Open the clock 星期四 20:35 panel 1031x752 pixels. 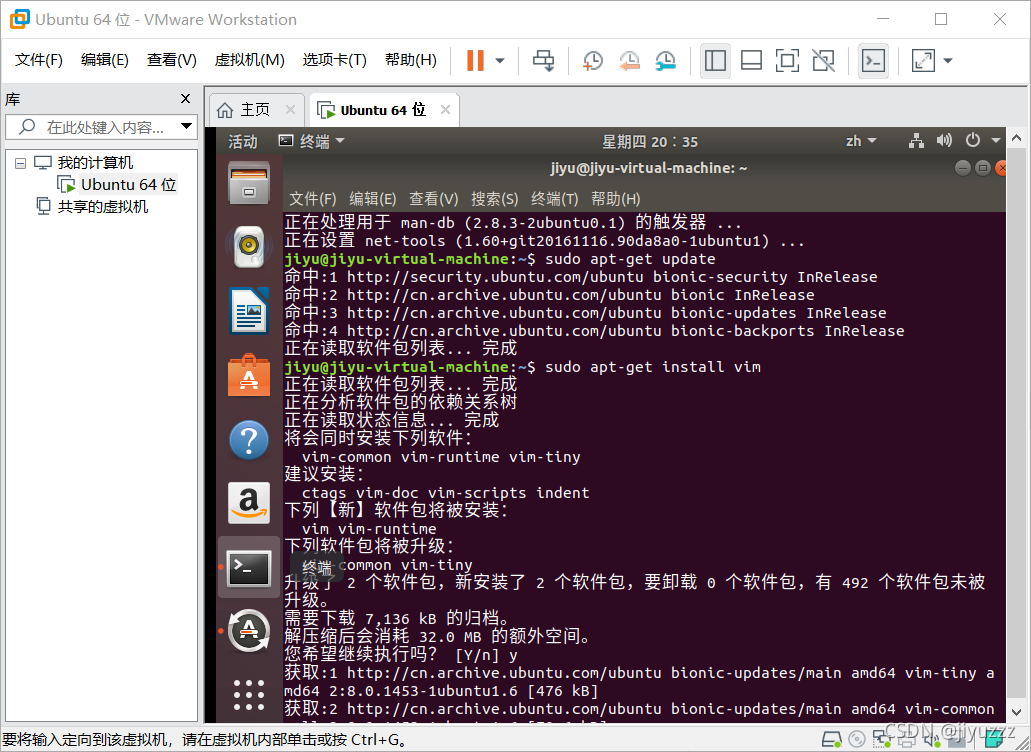650,141
